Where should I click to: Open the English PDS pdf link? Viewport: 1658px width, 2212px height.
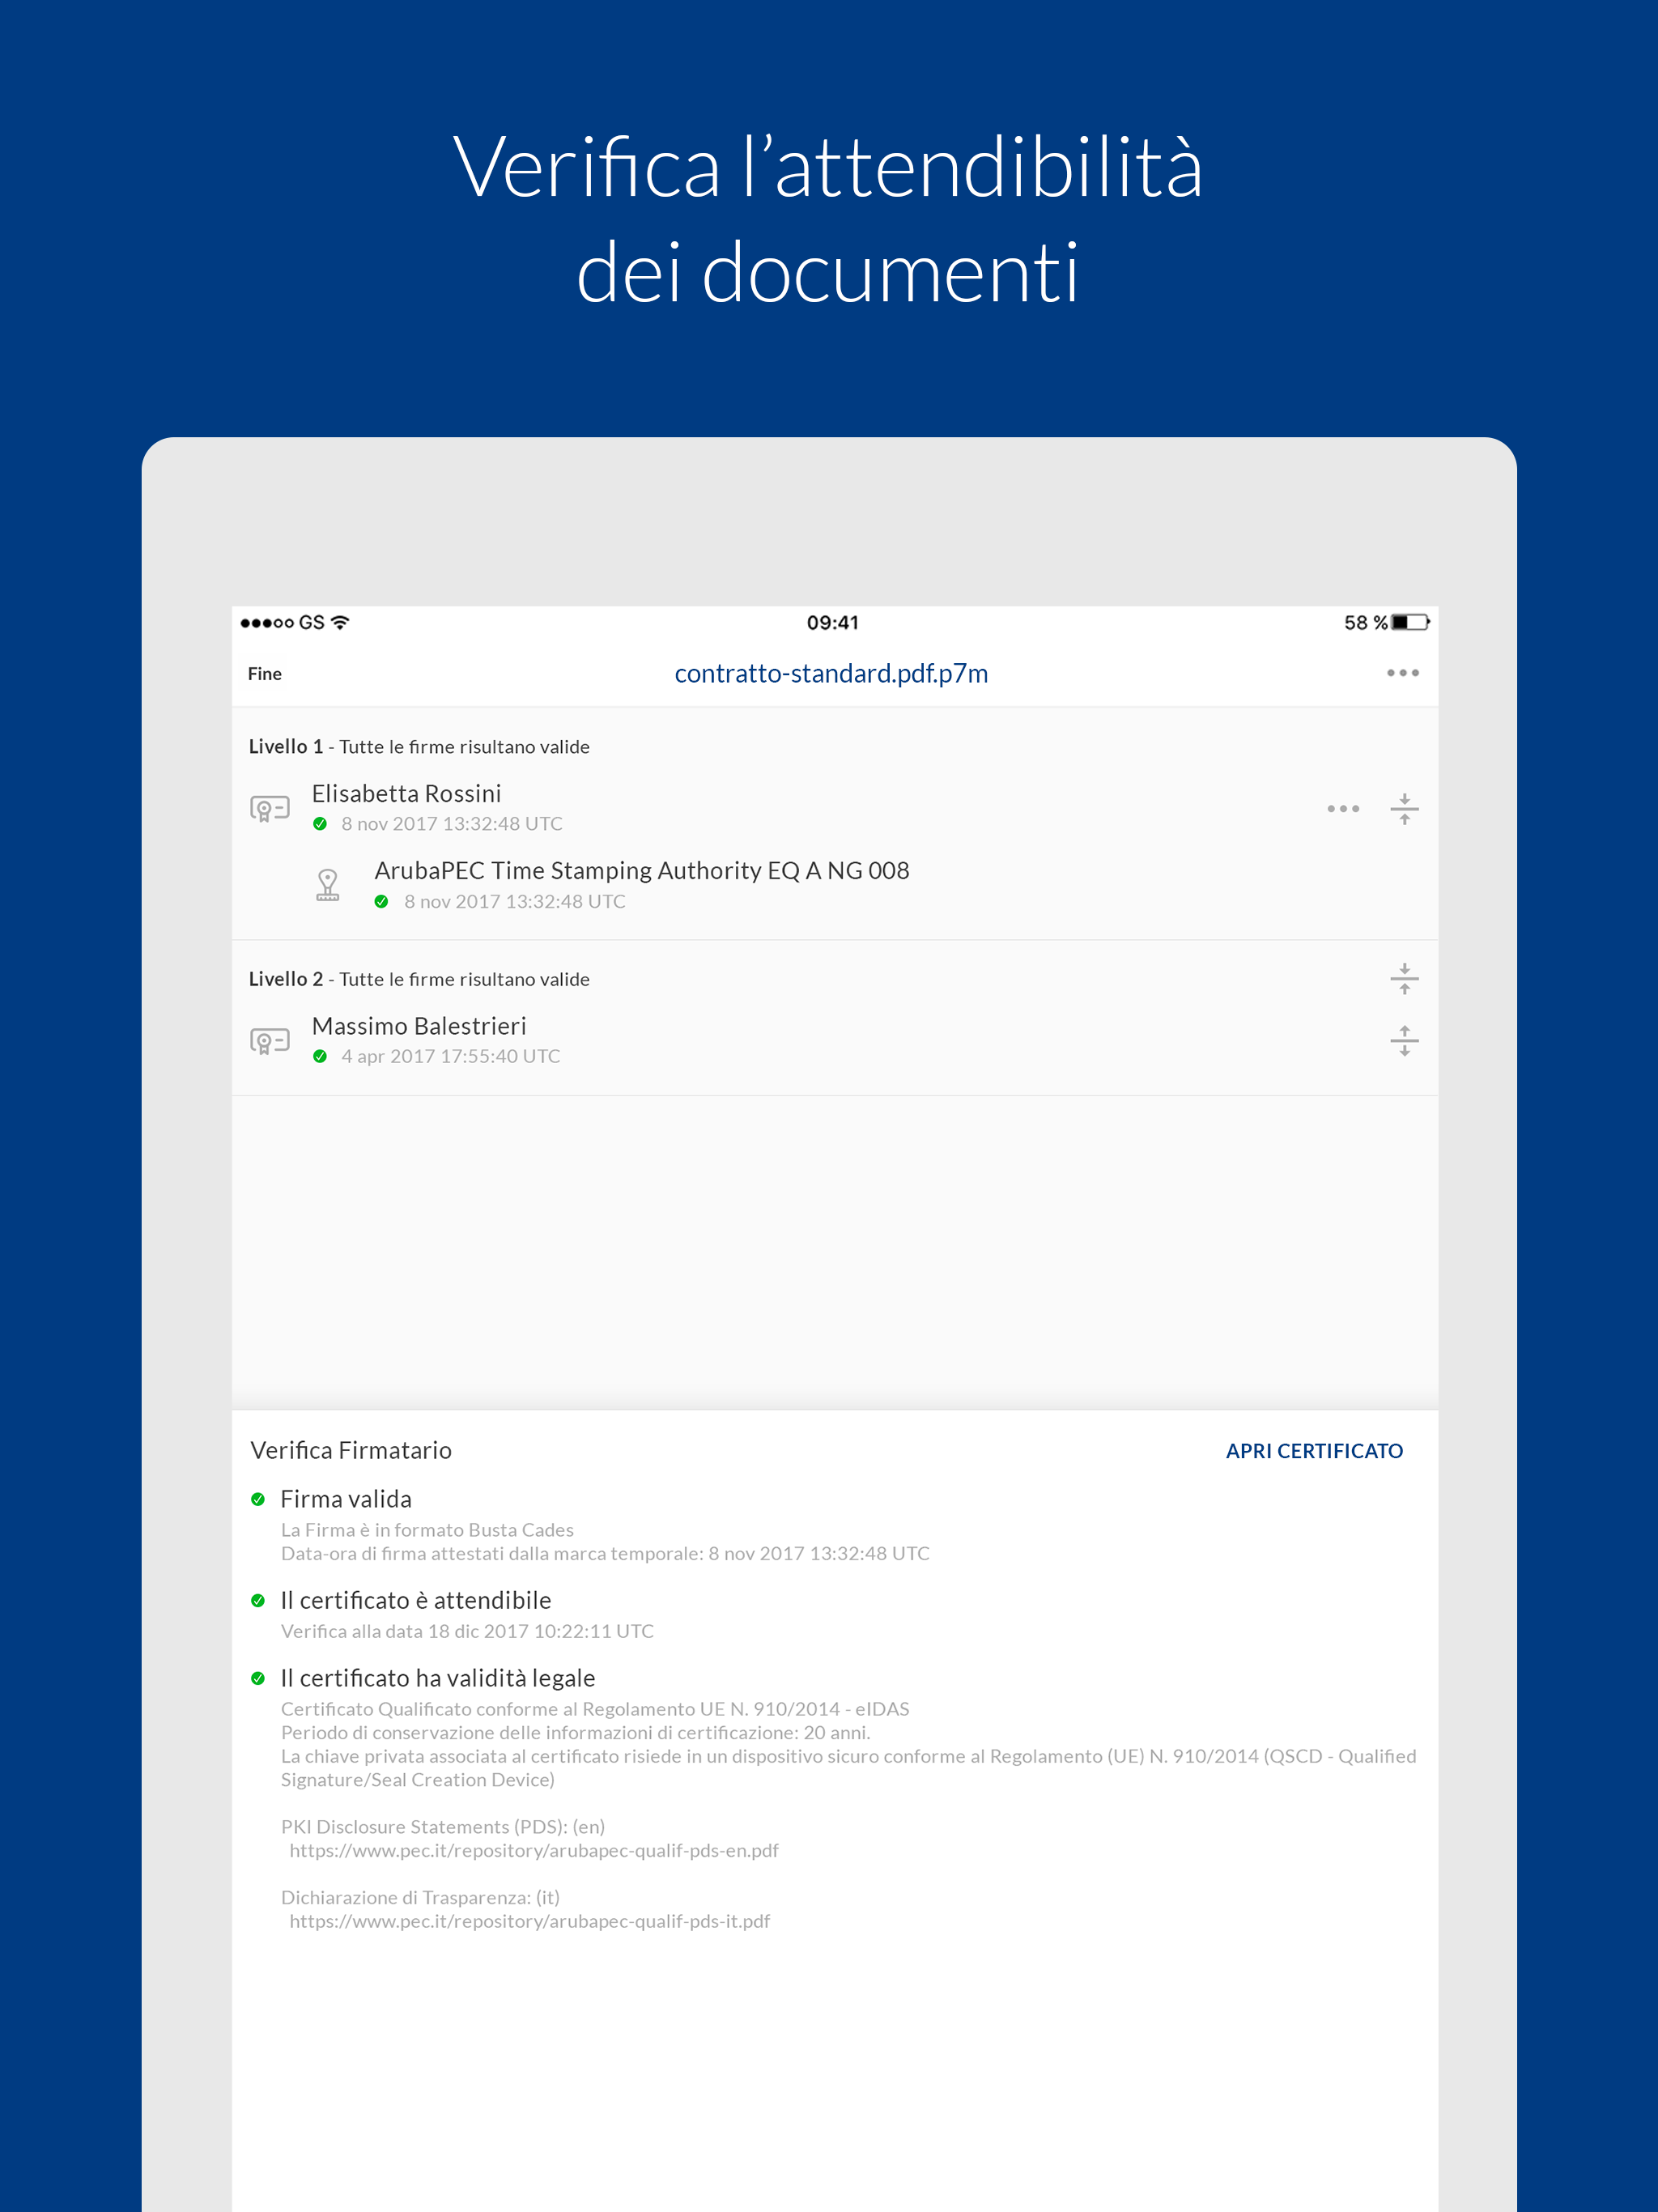[x=534, y=1850]
